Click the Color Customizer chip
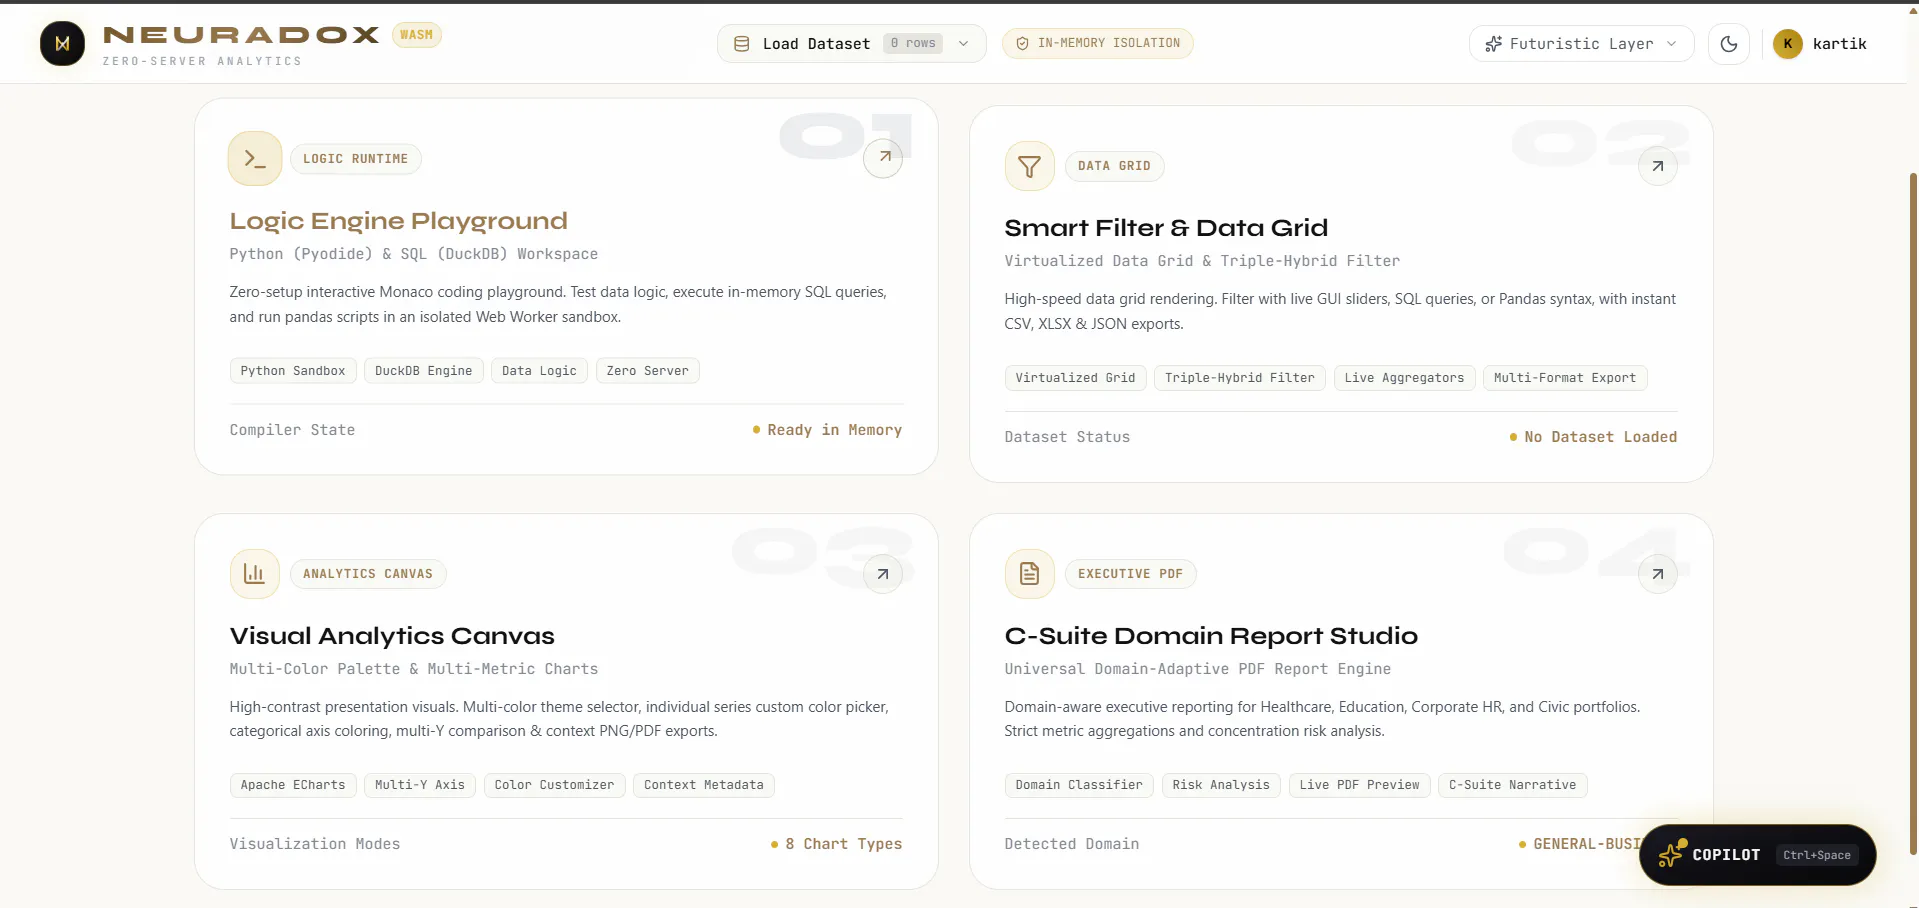Screen dimensions: 1919x908 click(554, 785)
